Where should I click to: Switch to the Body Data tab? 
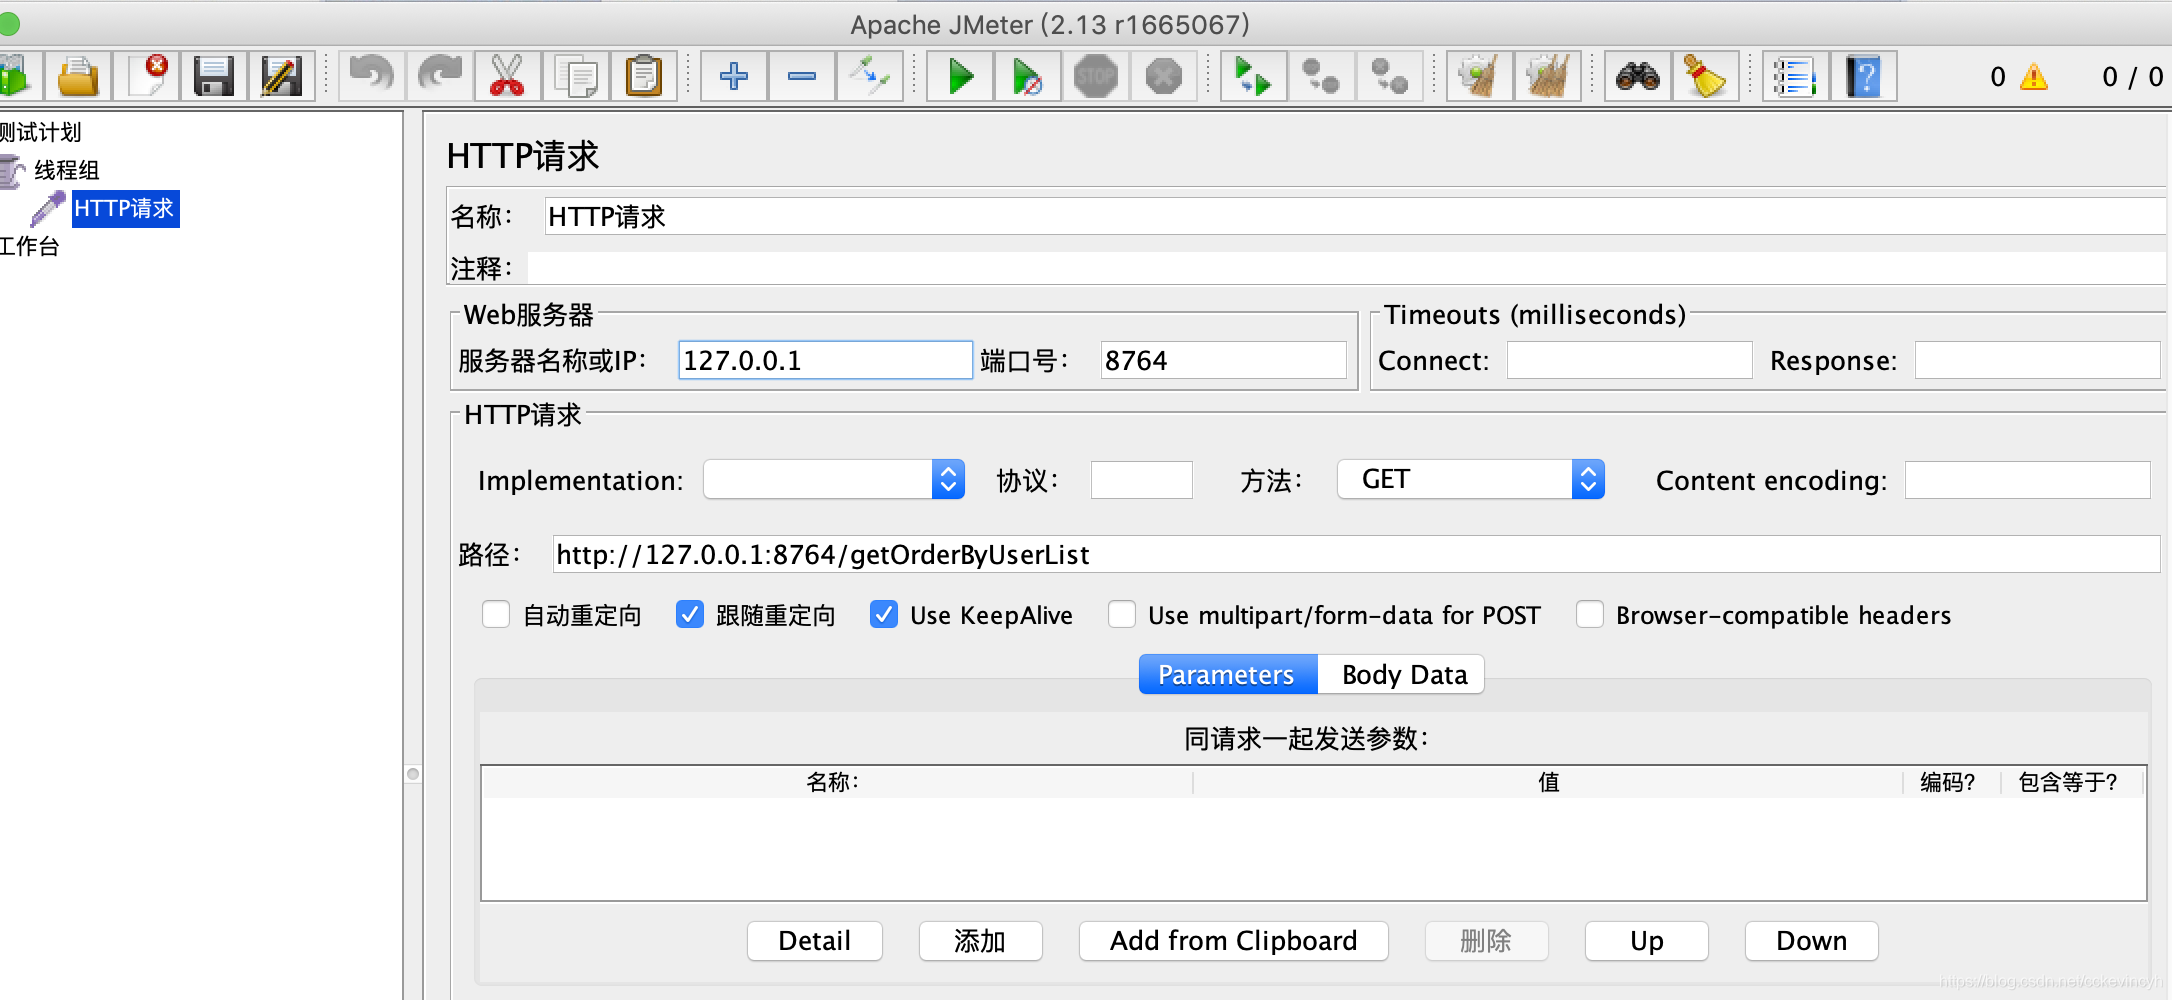click(x=1402, y=674)
